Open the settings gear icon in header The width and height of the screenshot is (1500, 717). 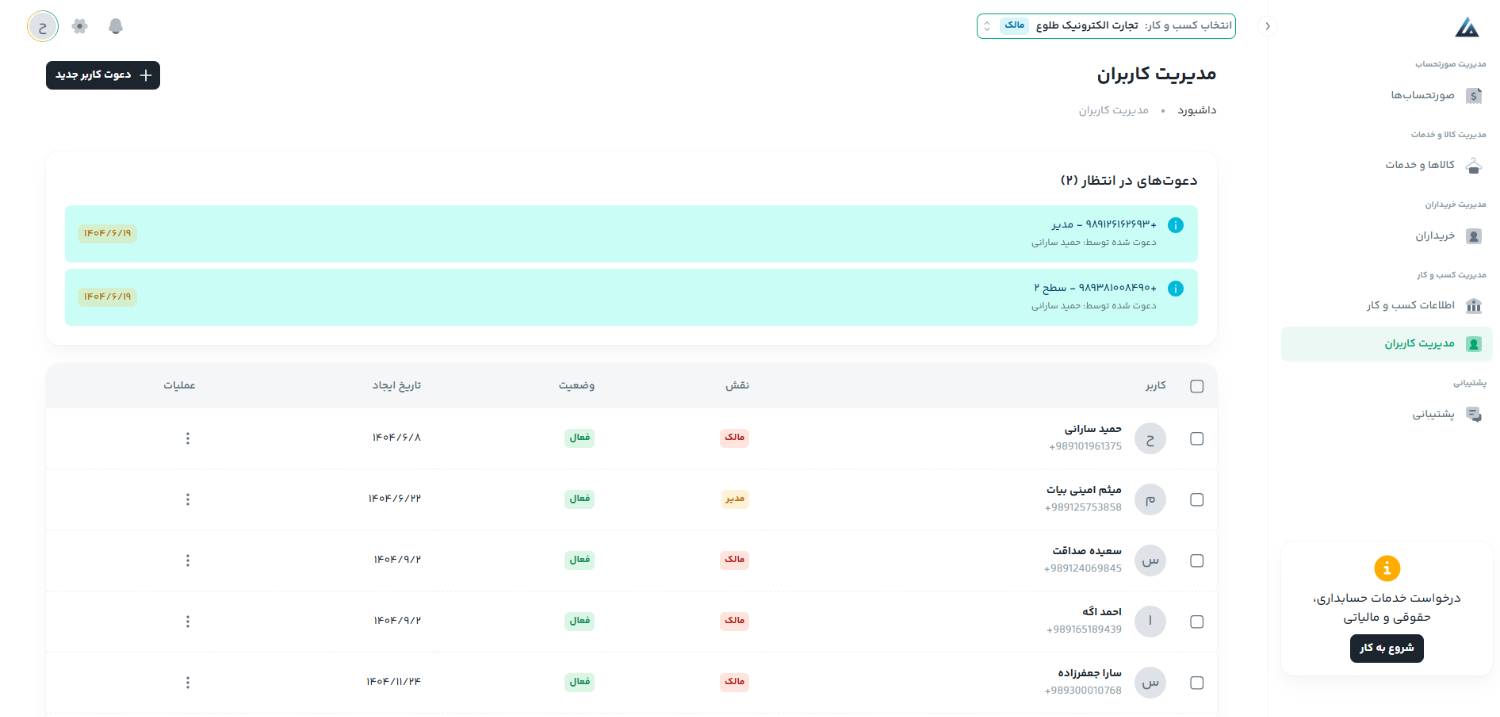[80, 26]
